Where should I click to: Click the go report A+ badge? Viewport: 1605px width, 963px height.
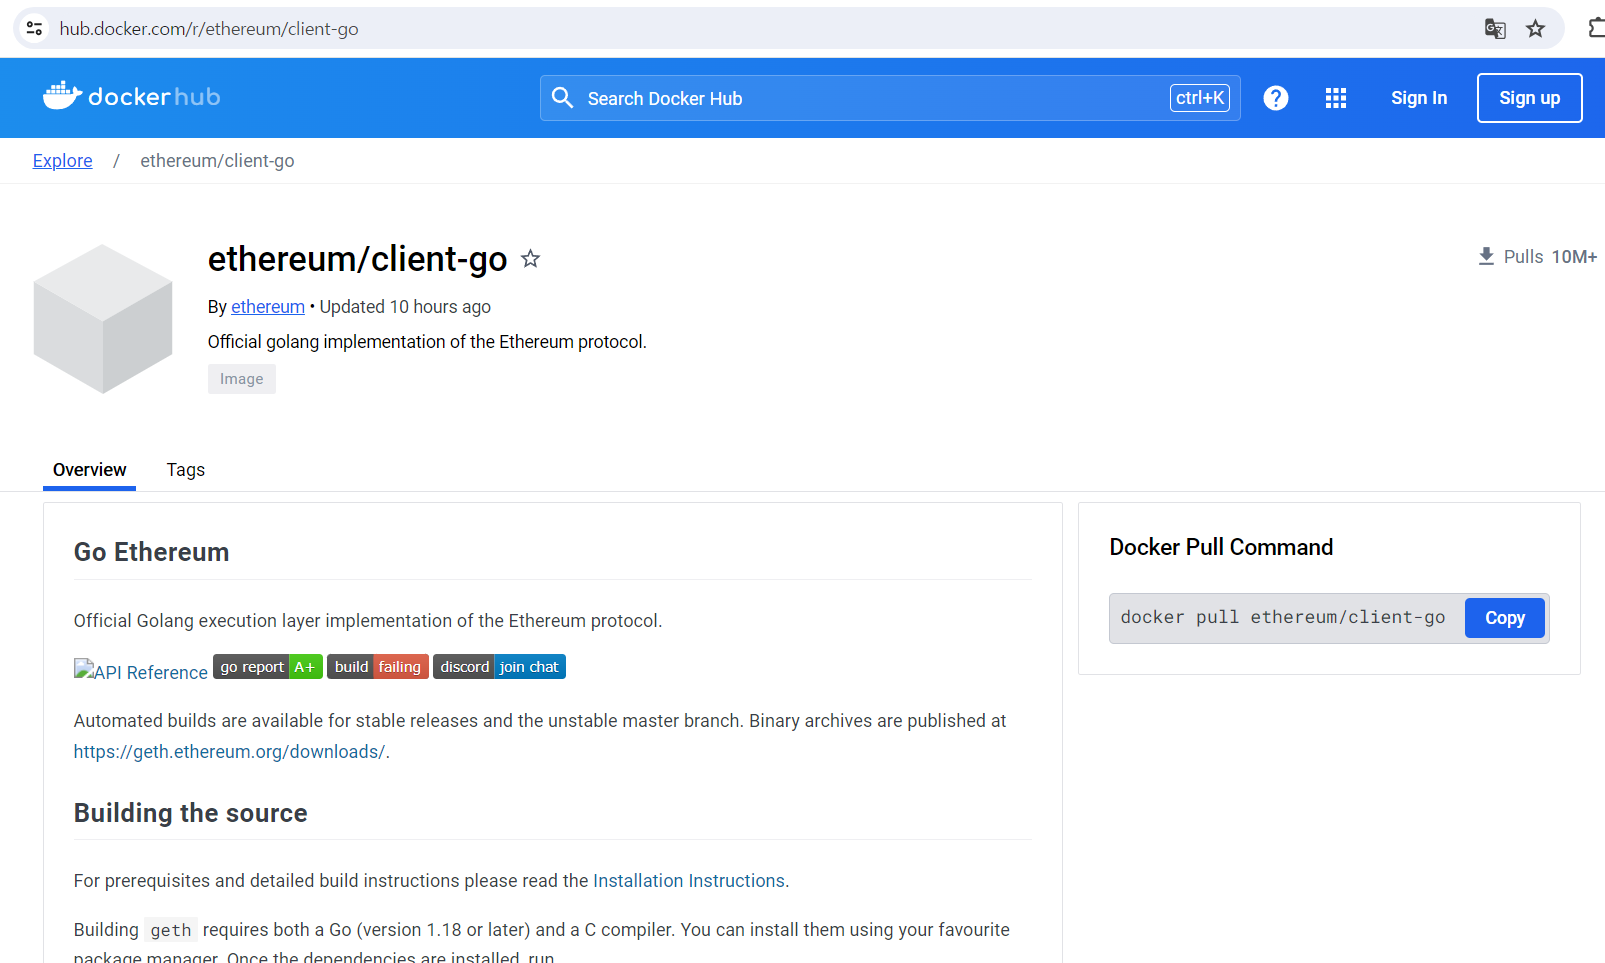point(268,667)
